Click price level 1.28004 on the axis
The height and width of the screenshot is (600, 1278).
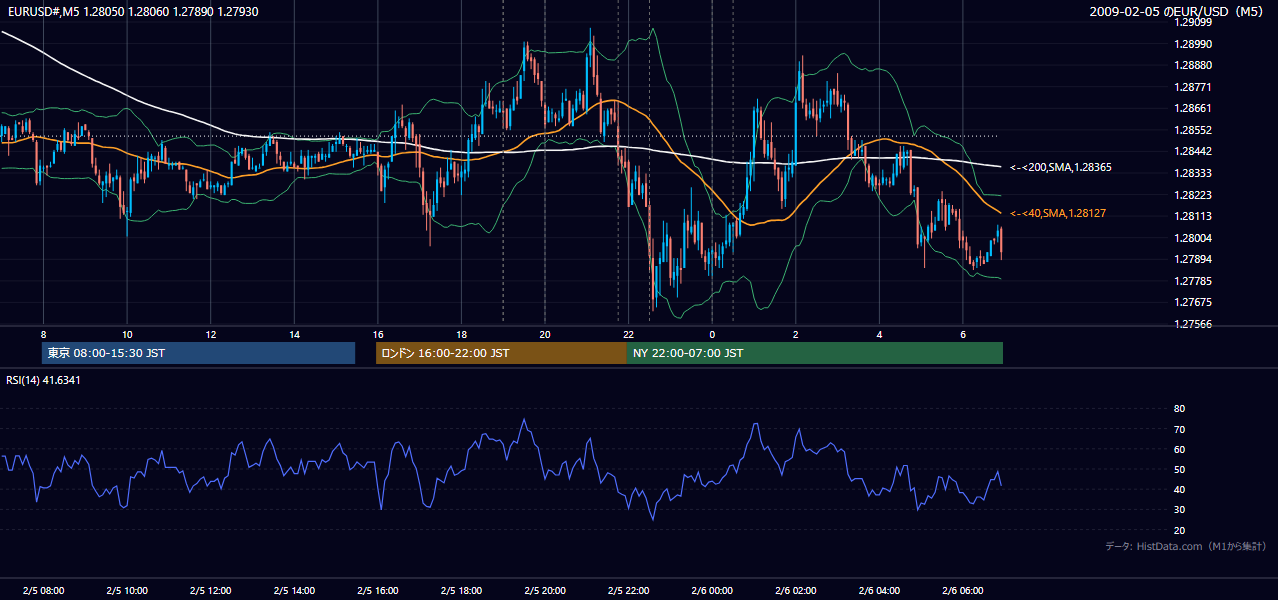click(1192, 238)
